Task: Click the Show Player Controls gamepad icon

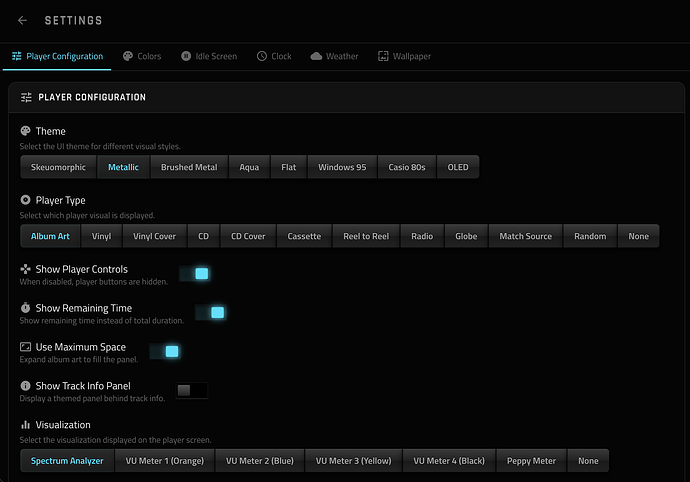Action: [x=26, y=269]
